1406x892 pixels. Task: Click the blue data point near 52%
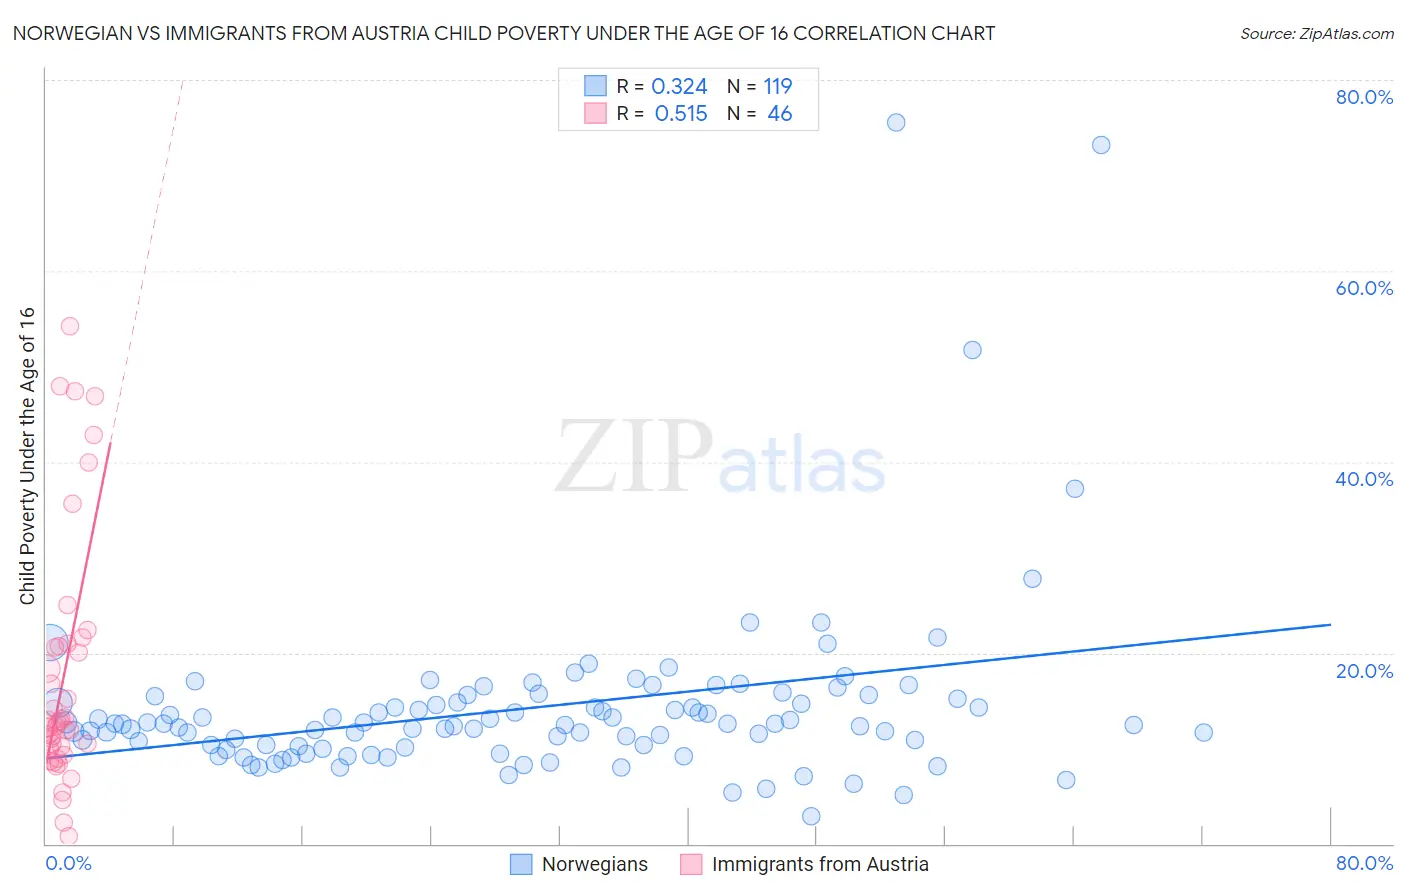click(x=972, y=350)
